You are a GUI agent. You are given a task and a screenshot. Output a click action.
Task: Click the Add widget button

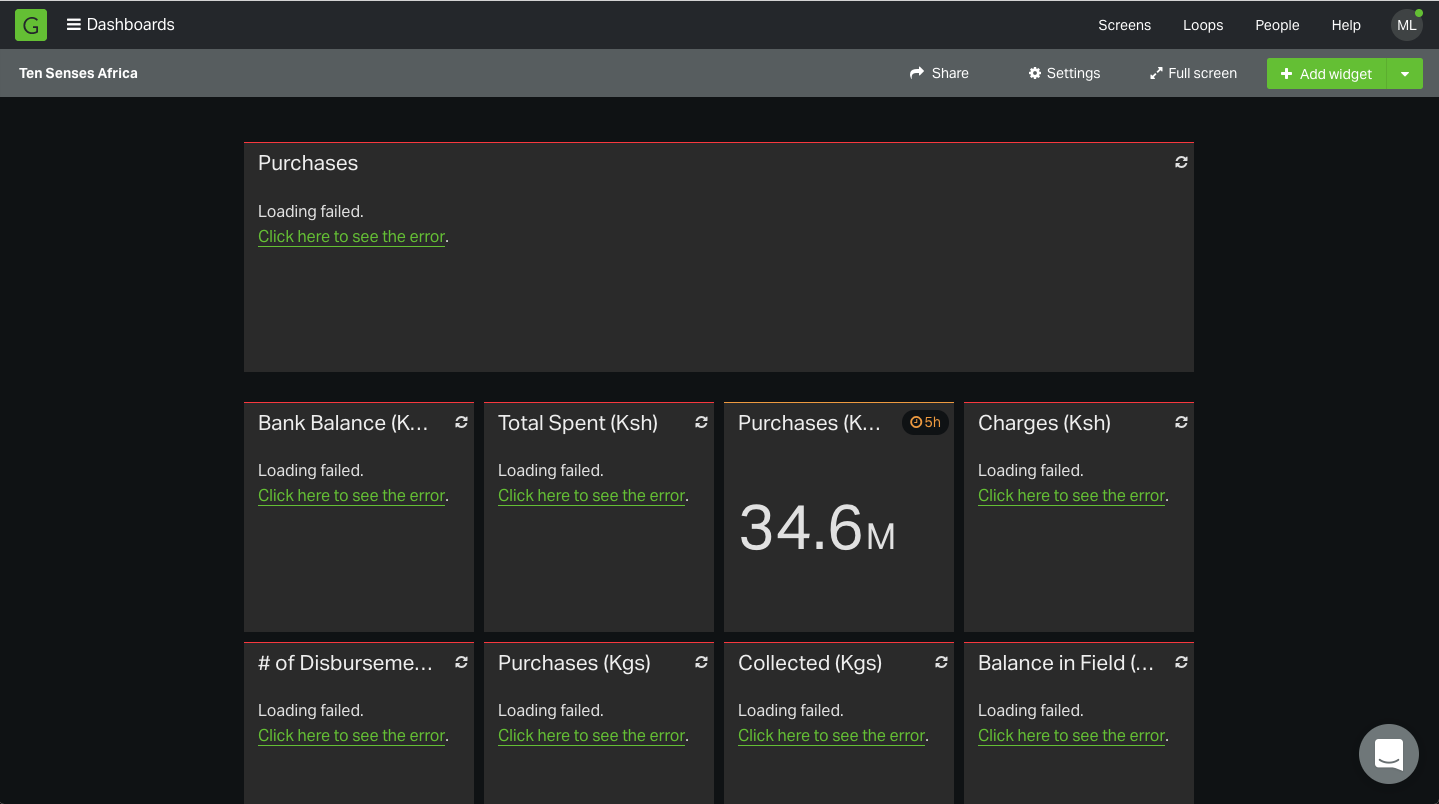click(x=1326, y=74)
